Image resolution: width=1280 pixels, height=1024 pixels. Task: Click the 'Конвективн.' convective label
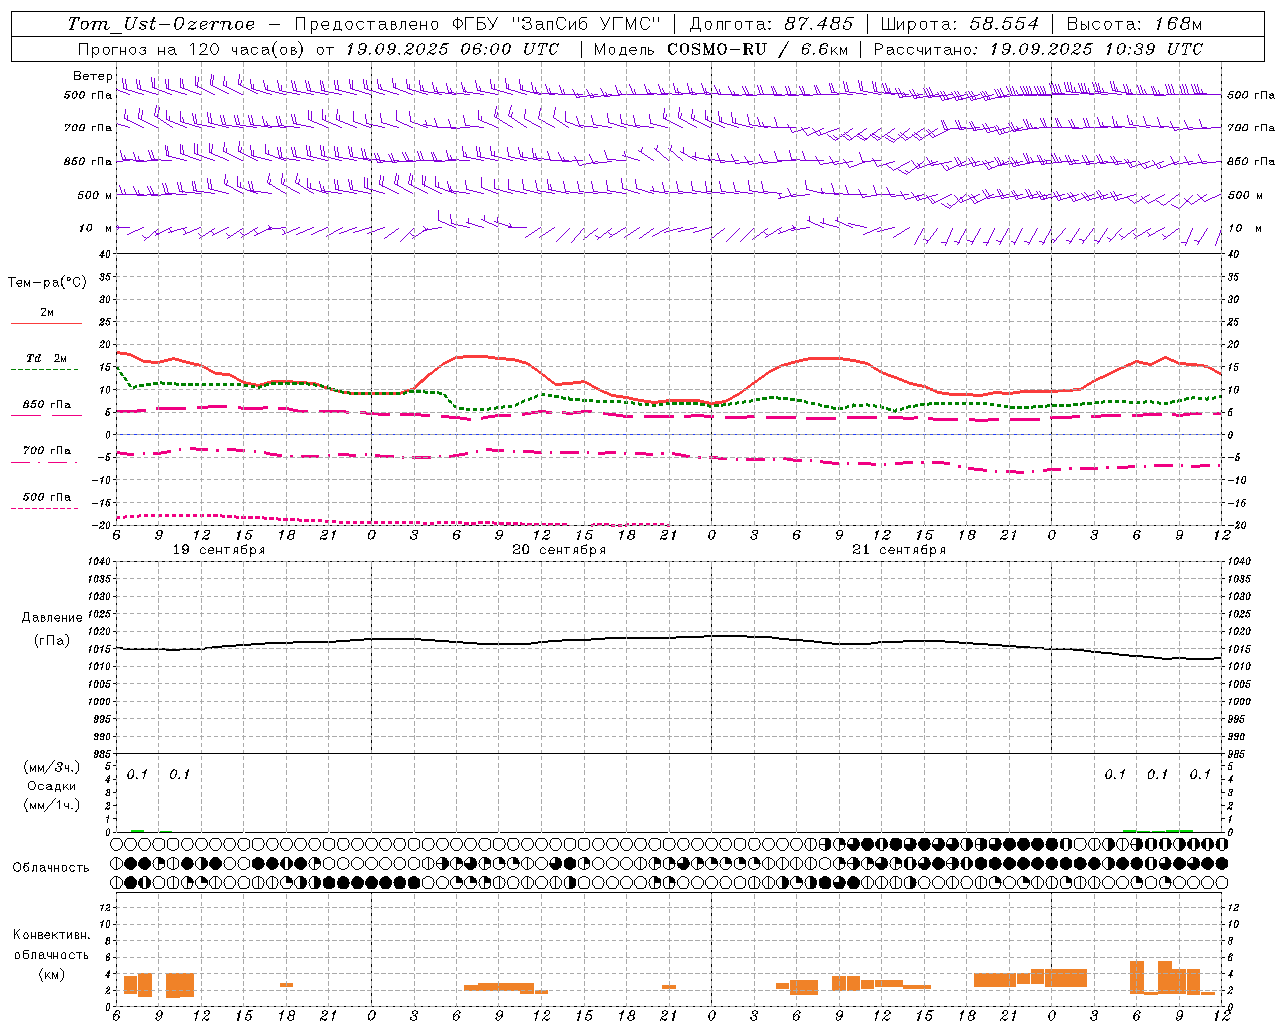(x=52, y=935)
